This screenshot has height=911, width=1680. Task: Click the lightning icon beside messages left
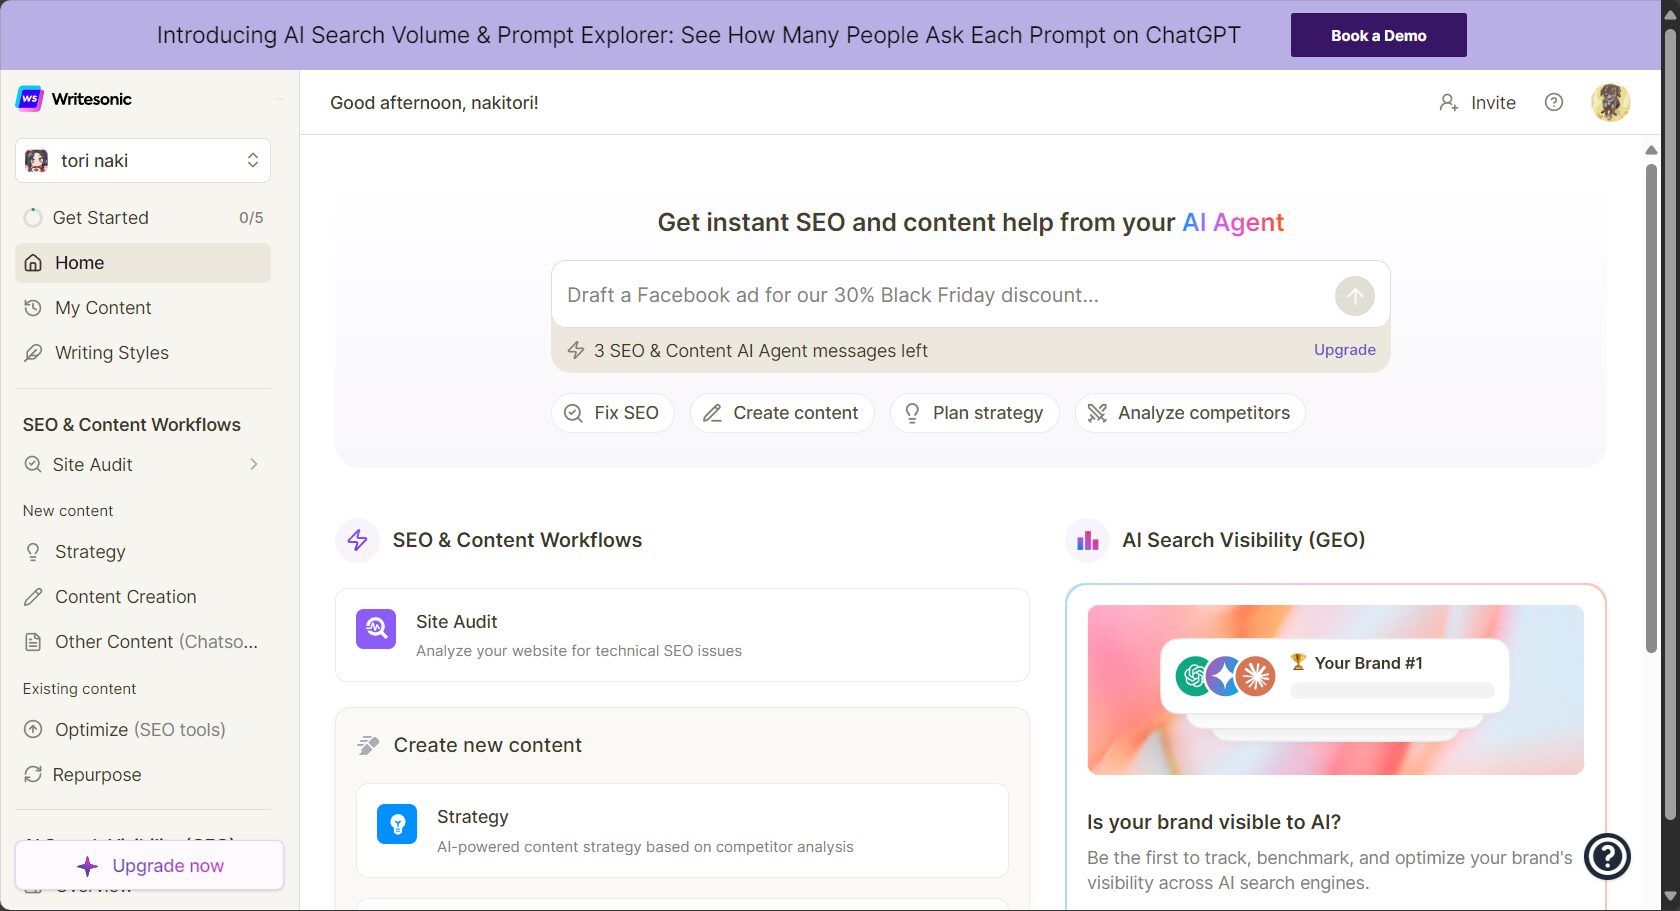click(576, 350)
